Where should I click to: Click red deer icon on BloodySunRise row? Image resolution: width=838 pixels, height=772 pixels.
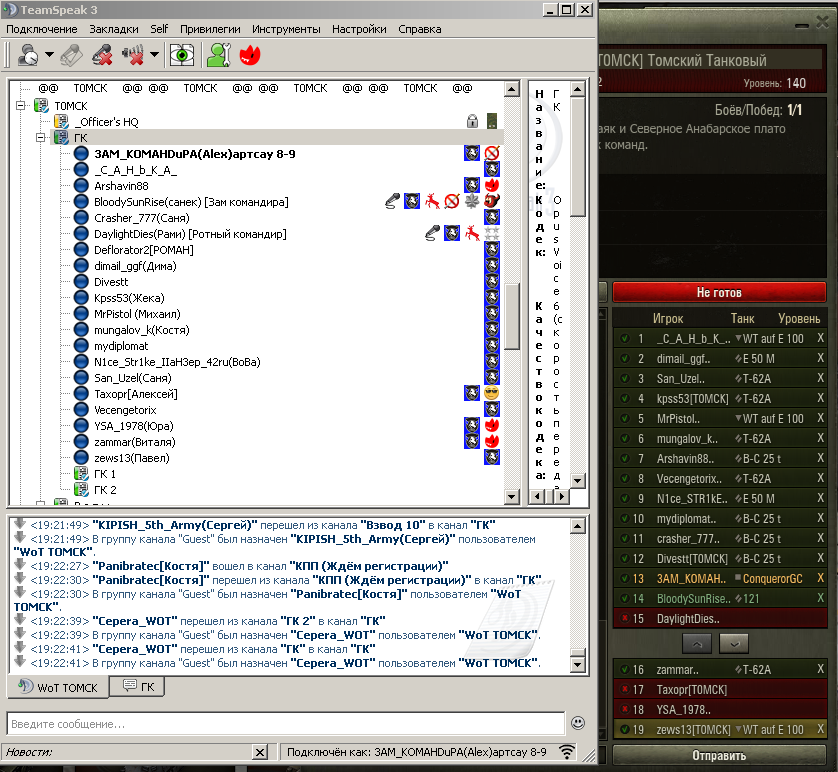pos(432,201)
